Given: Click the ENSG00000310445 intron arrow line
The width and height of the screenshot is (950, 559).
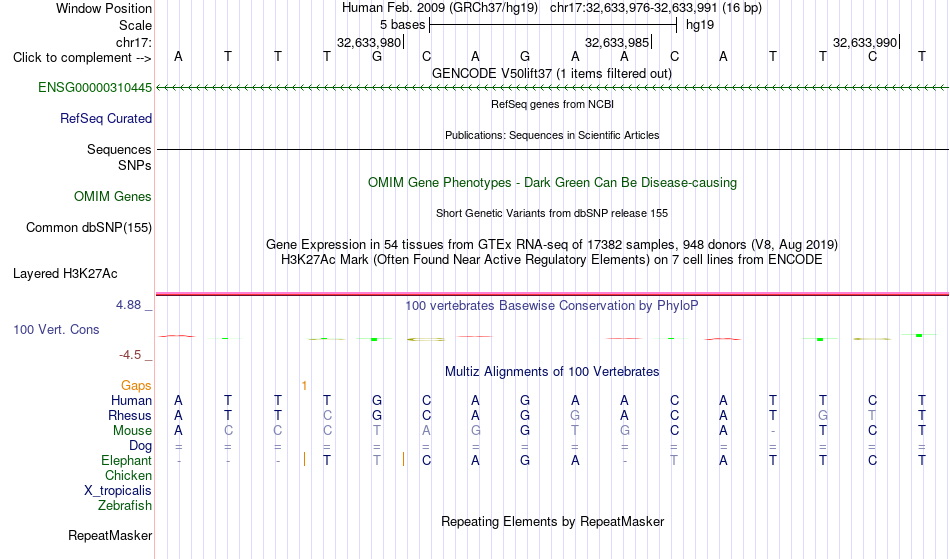Looking at the screenshot, I should [552, 88].
